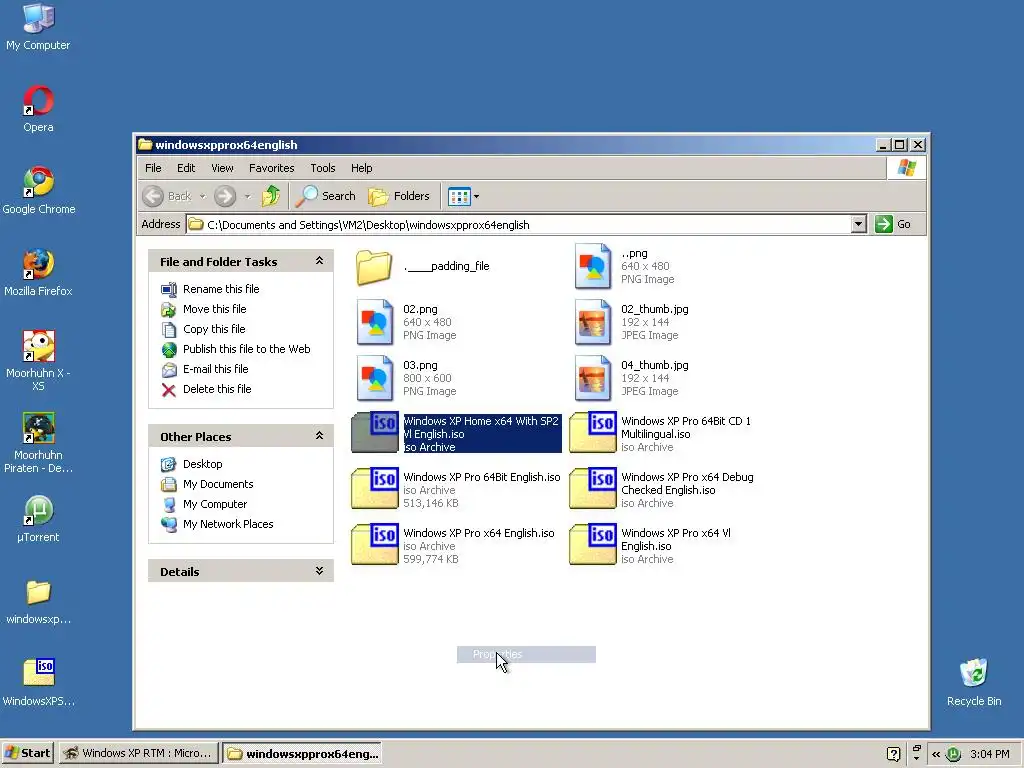Select the Moorhuhn X - XS shortcut

(x=39, y=346)
